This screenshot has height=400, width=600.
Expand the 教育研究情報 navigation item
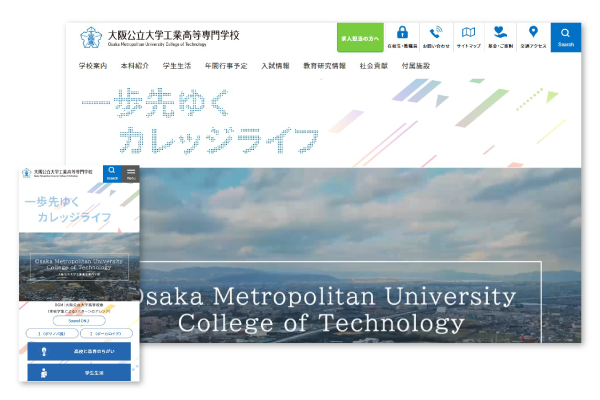324,65
